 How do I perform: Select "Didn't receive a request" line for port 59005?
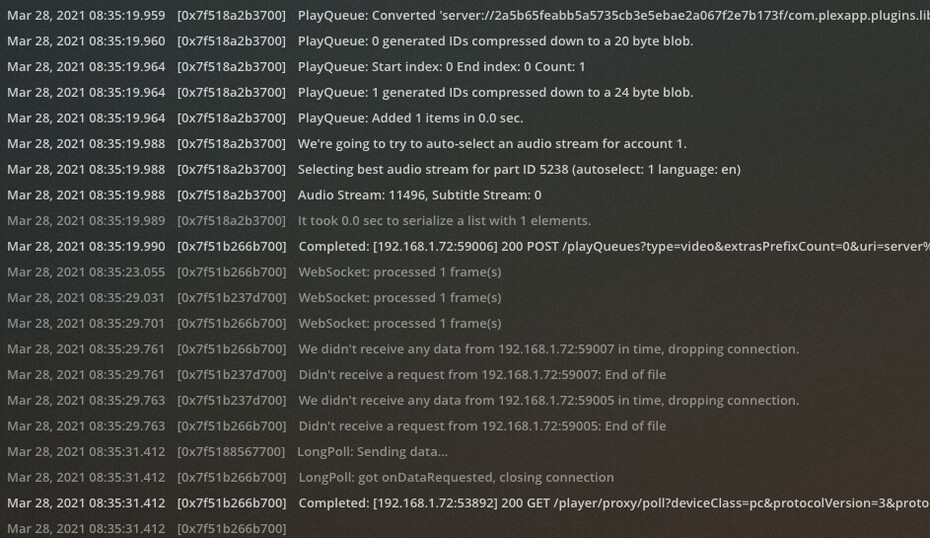click(x=482, y=426)
